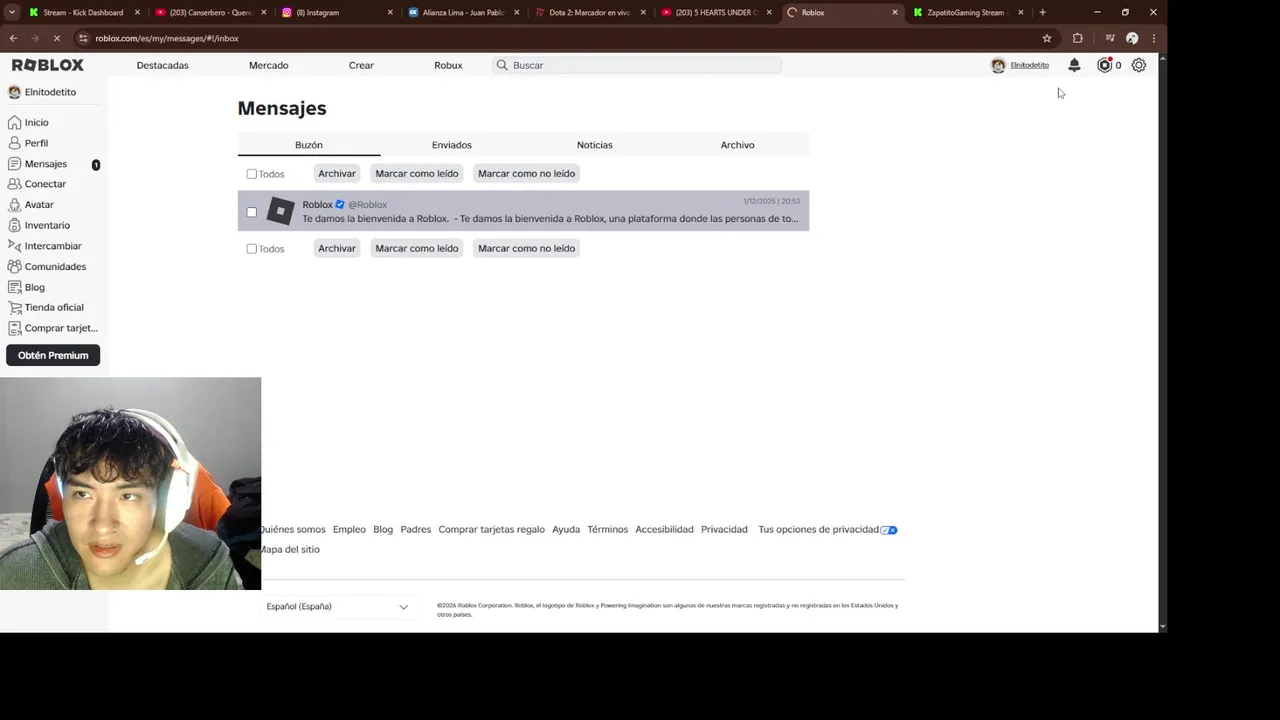This screenshot has height=720, width=1280.
Task: Open Chrome profile avatar icon
Action: pos(1132,38)
